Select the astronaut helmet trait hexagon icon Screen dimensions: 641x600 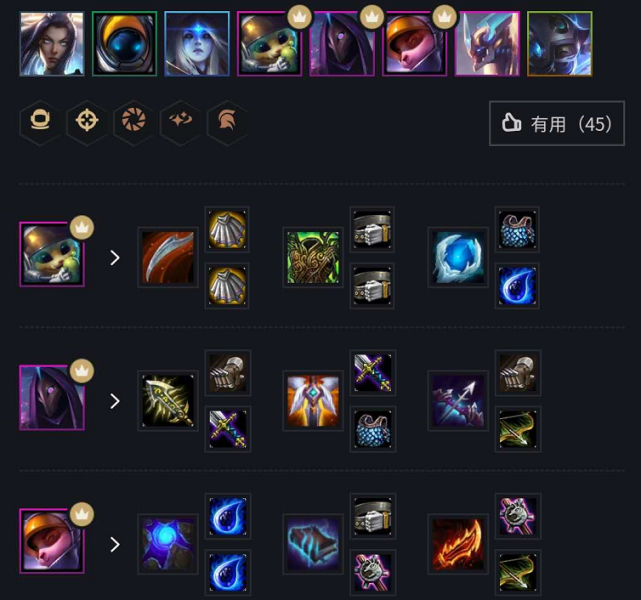[x=40, y=122]
